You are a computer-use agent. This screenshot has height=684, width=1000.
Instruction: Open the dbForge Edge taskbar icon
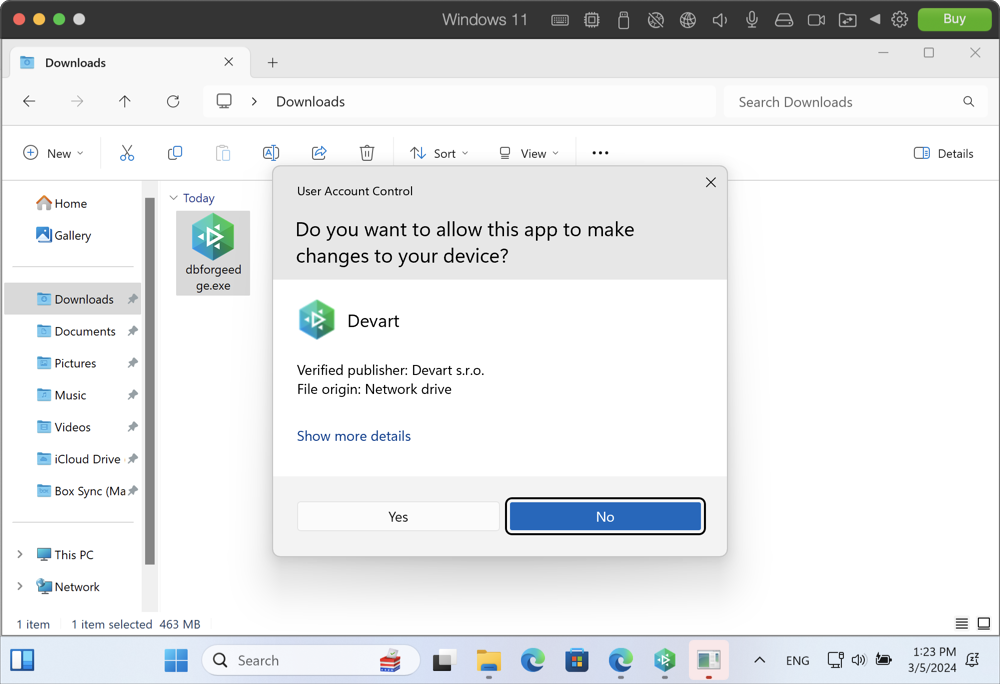click(x=665, y=660)
